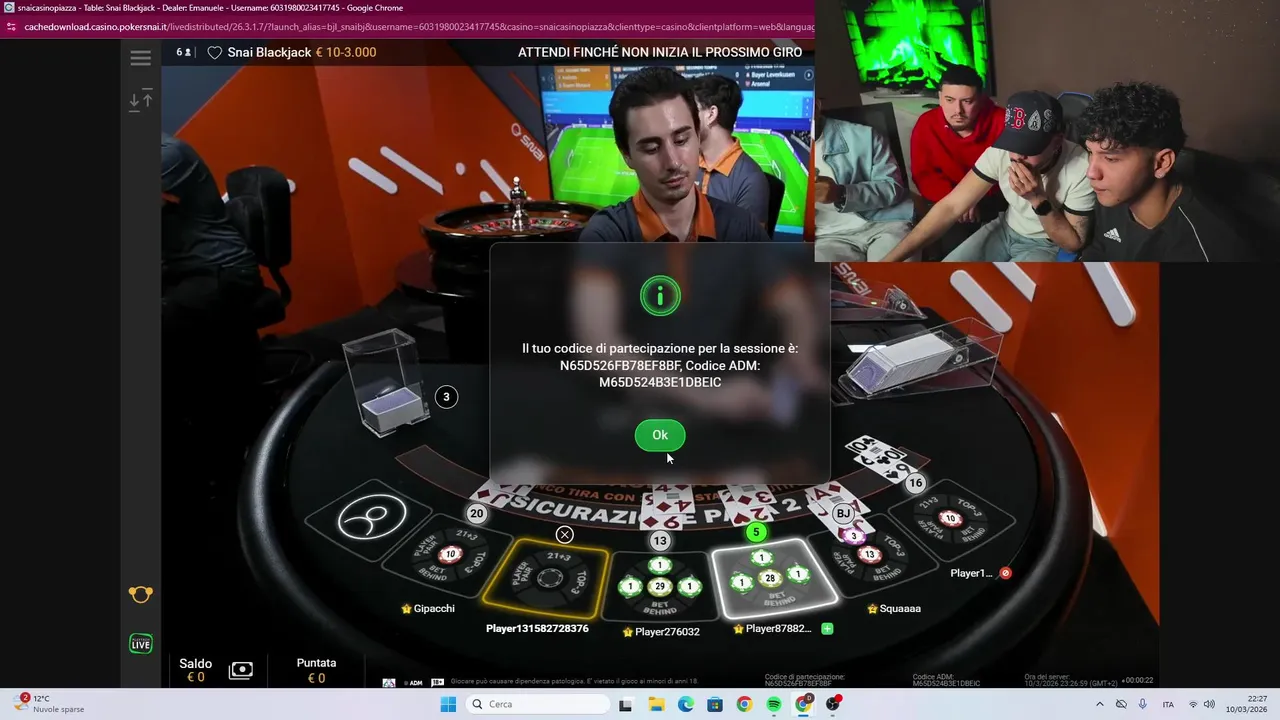Click the ATTENDI FINCHÉ NON INIZIA message
This screenshot has height=720, width=1280.
(x=660, y=52)
